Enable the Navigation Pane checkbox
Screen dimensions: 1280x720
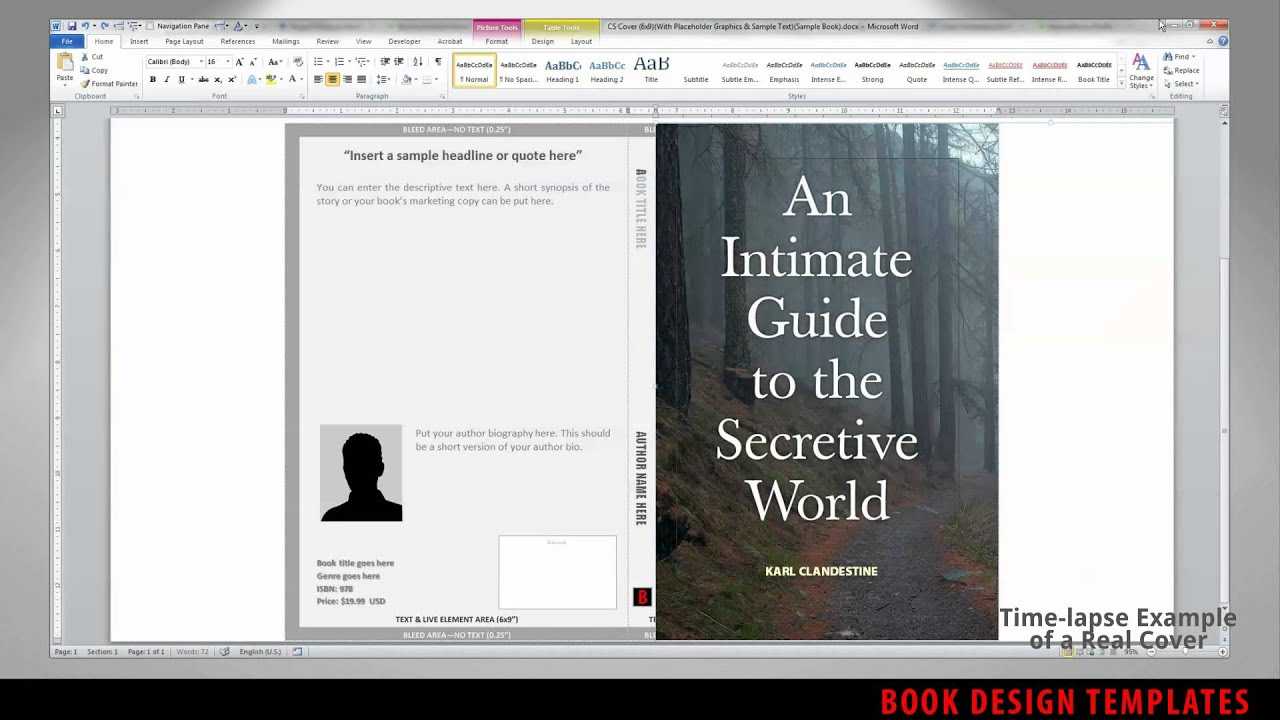tap(150, 26)
